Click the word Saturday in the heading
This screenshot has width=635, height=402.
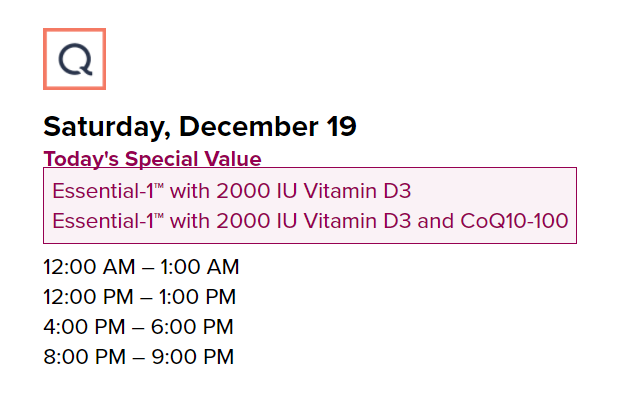[x=106, y=127]
